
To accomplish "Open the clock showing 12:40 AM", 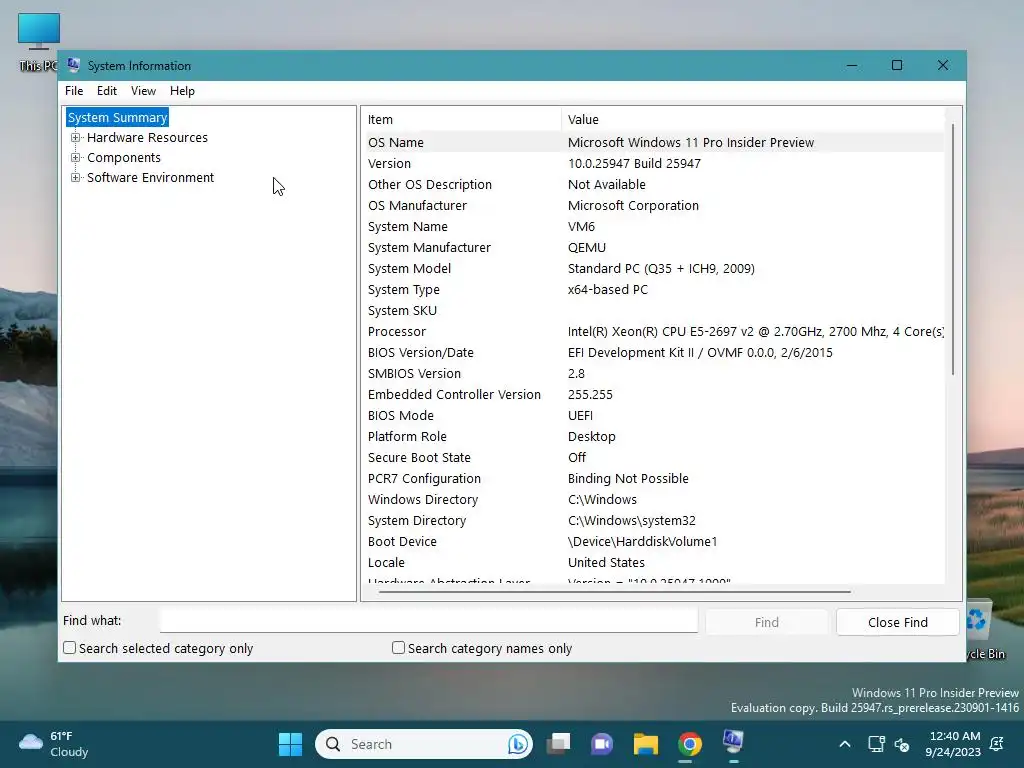I will 953,744.
